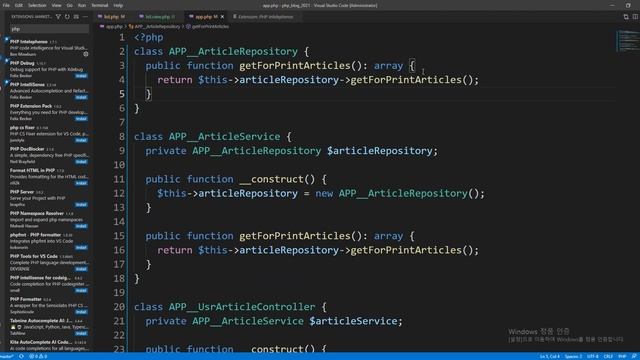Open PHP Intelephense manage gear
This screenshot has height=360, width=640.
pos(86,54)
